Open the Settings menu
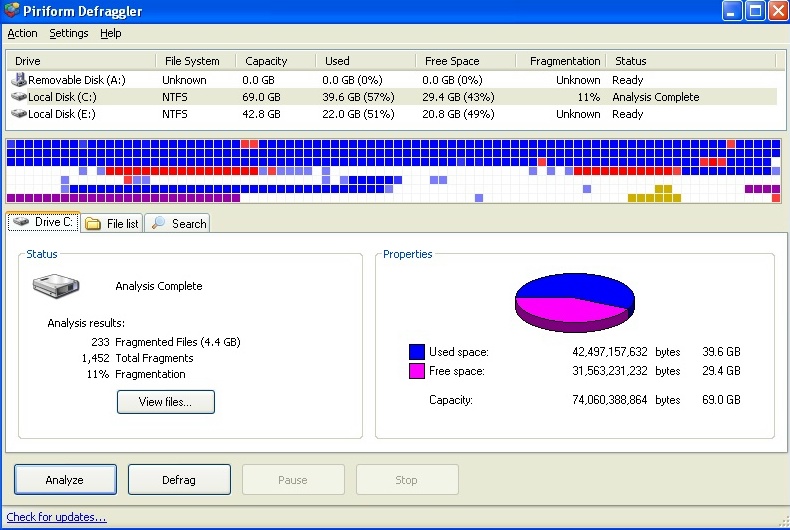The height and width of the screenshot is (530, 790). [69, 33]
